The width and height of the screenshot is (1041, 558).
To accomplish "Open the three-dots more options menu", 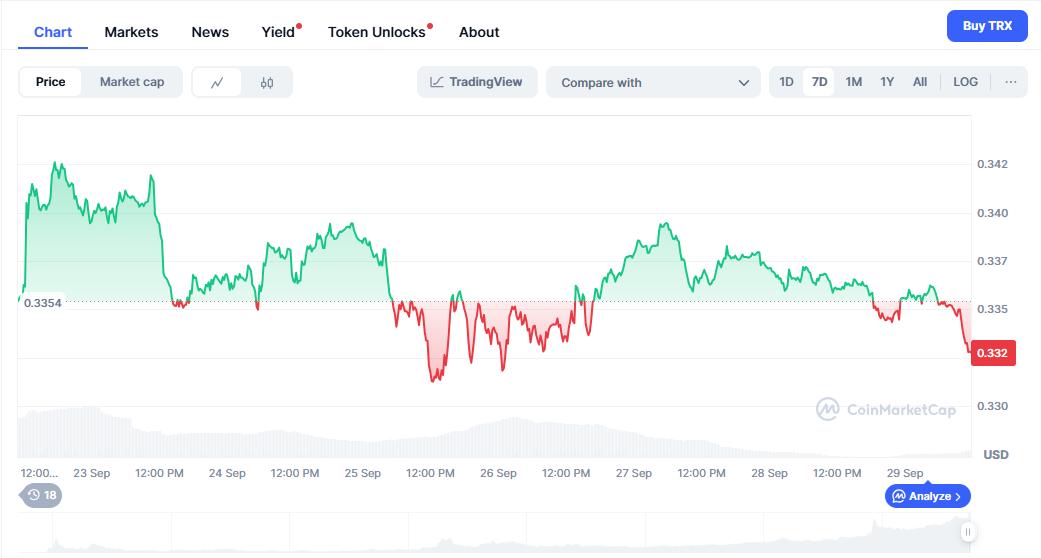I will click(x=1011, y=82).
